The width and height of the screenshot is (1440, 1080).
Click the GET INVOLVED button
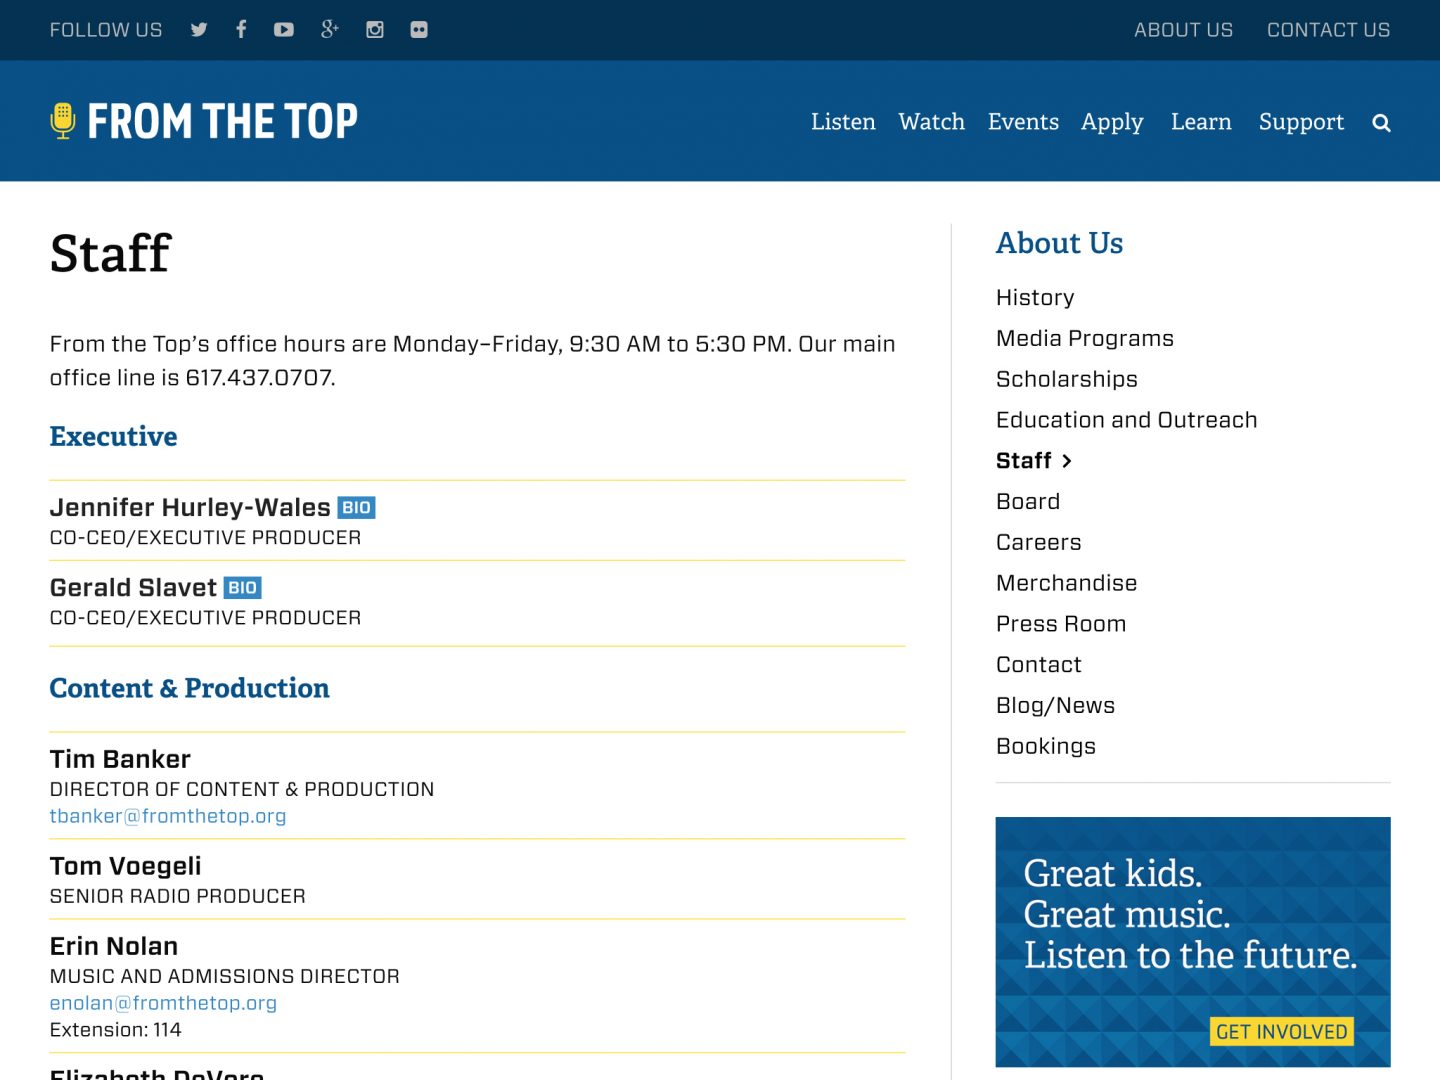(1281, 1032)
